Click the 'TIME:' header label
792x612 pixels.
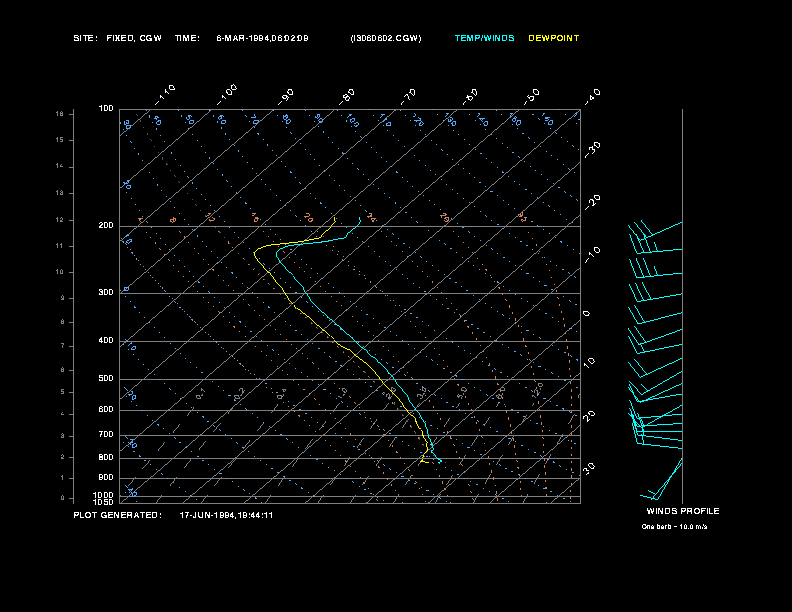pyautogui.click(x=187, y=38)
